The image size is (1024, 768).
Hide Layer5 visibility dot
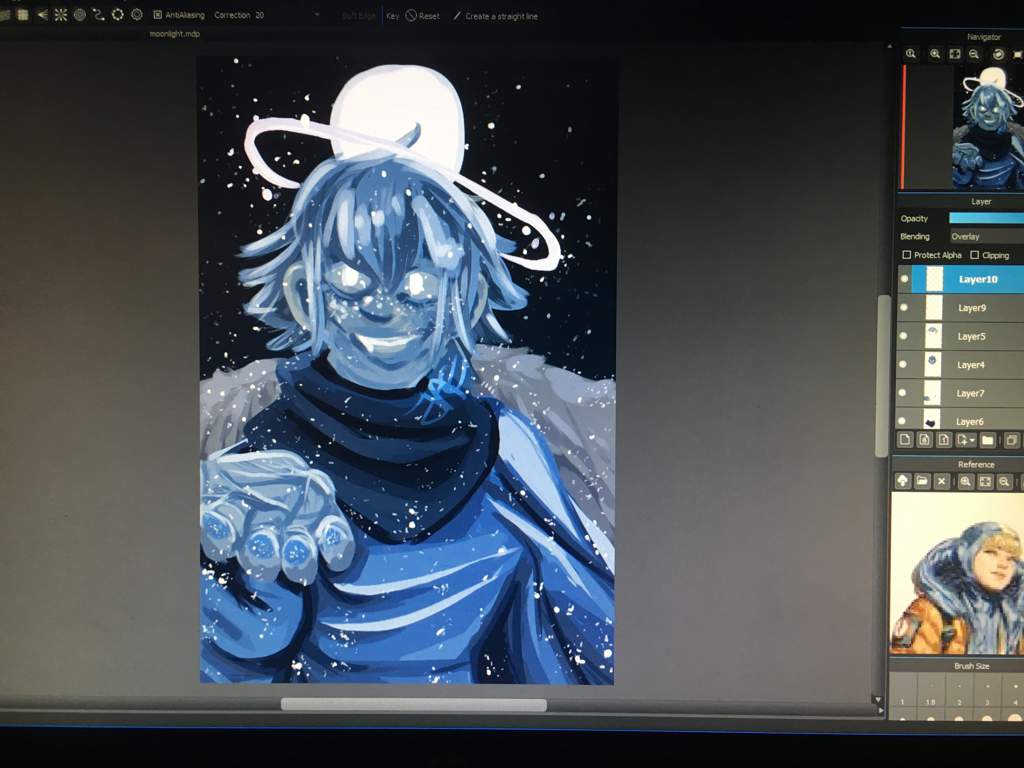(x=903, y=336)
